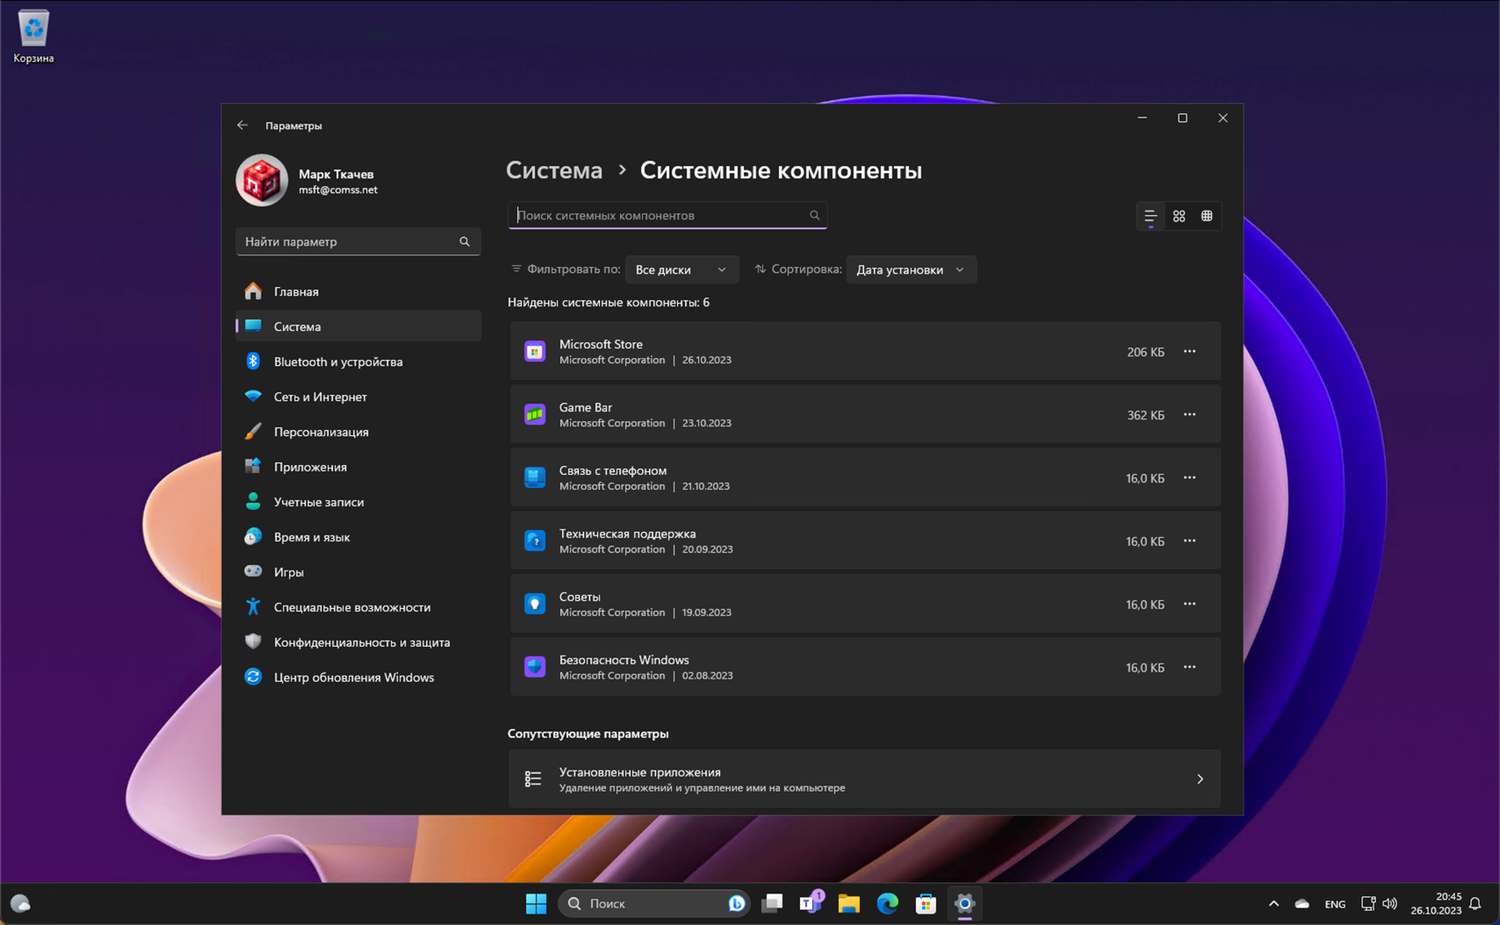
Task: Click the Найти параметр search field
Action: click(358, 241)
